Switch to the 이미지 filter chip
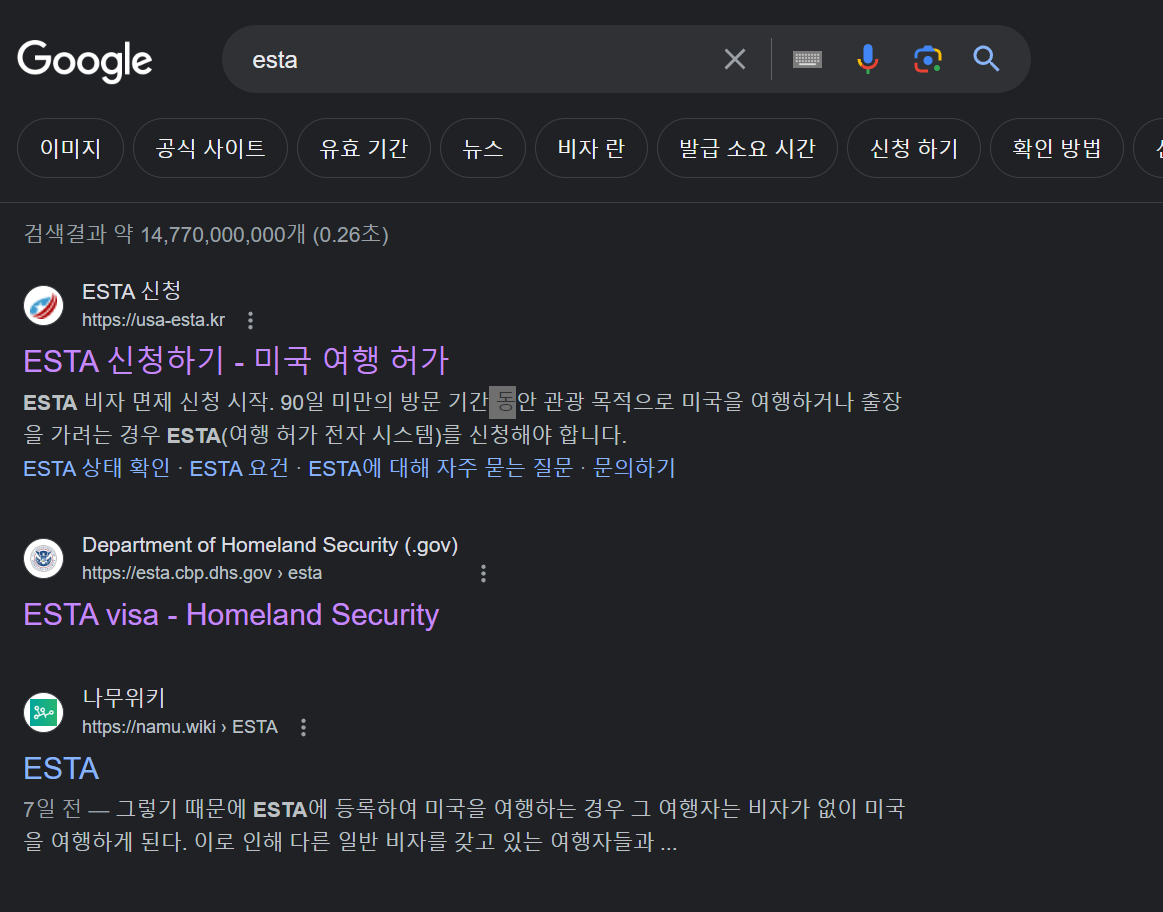This screenshot has height=912, width=1163. [x=70, y=147]
